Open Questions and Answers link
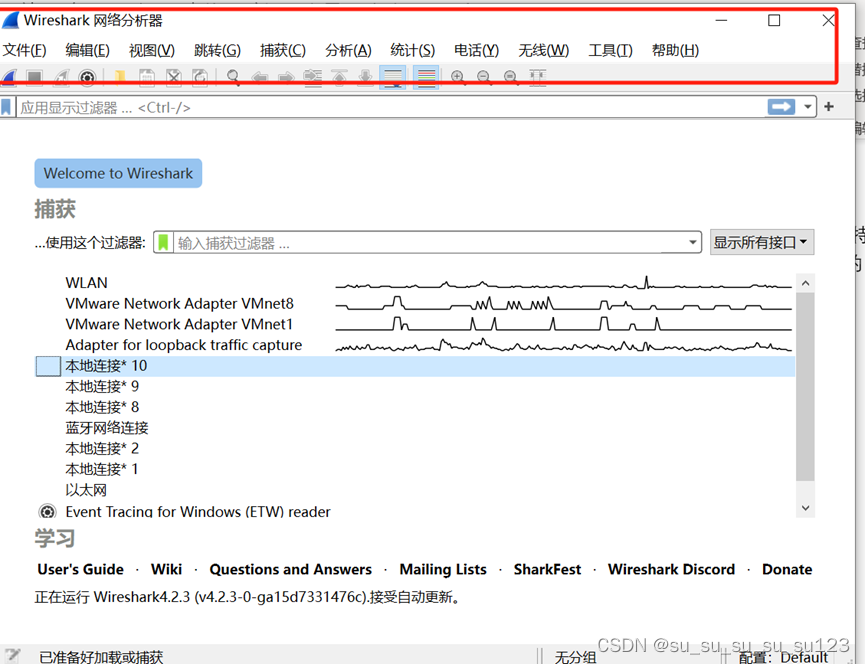Viewport: 865px width, 664px height. tap(291, 569)
